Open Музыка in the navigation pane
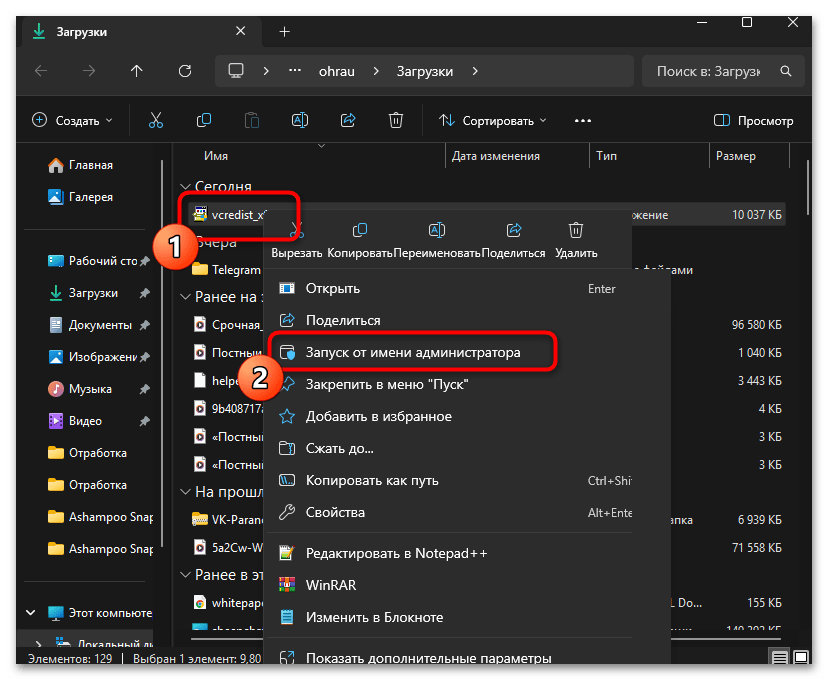Viewport: 828px width, 680px height. [x=80, y=389]
